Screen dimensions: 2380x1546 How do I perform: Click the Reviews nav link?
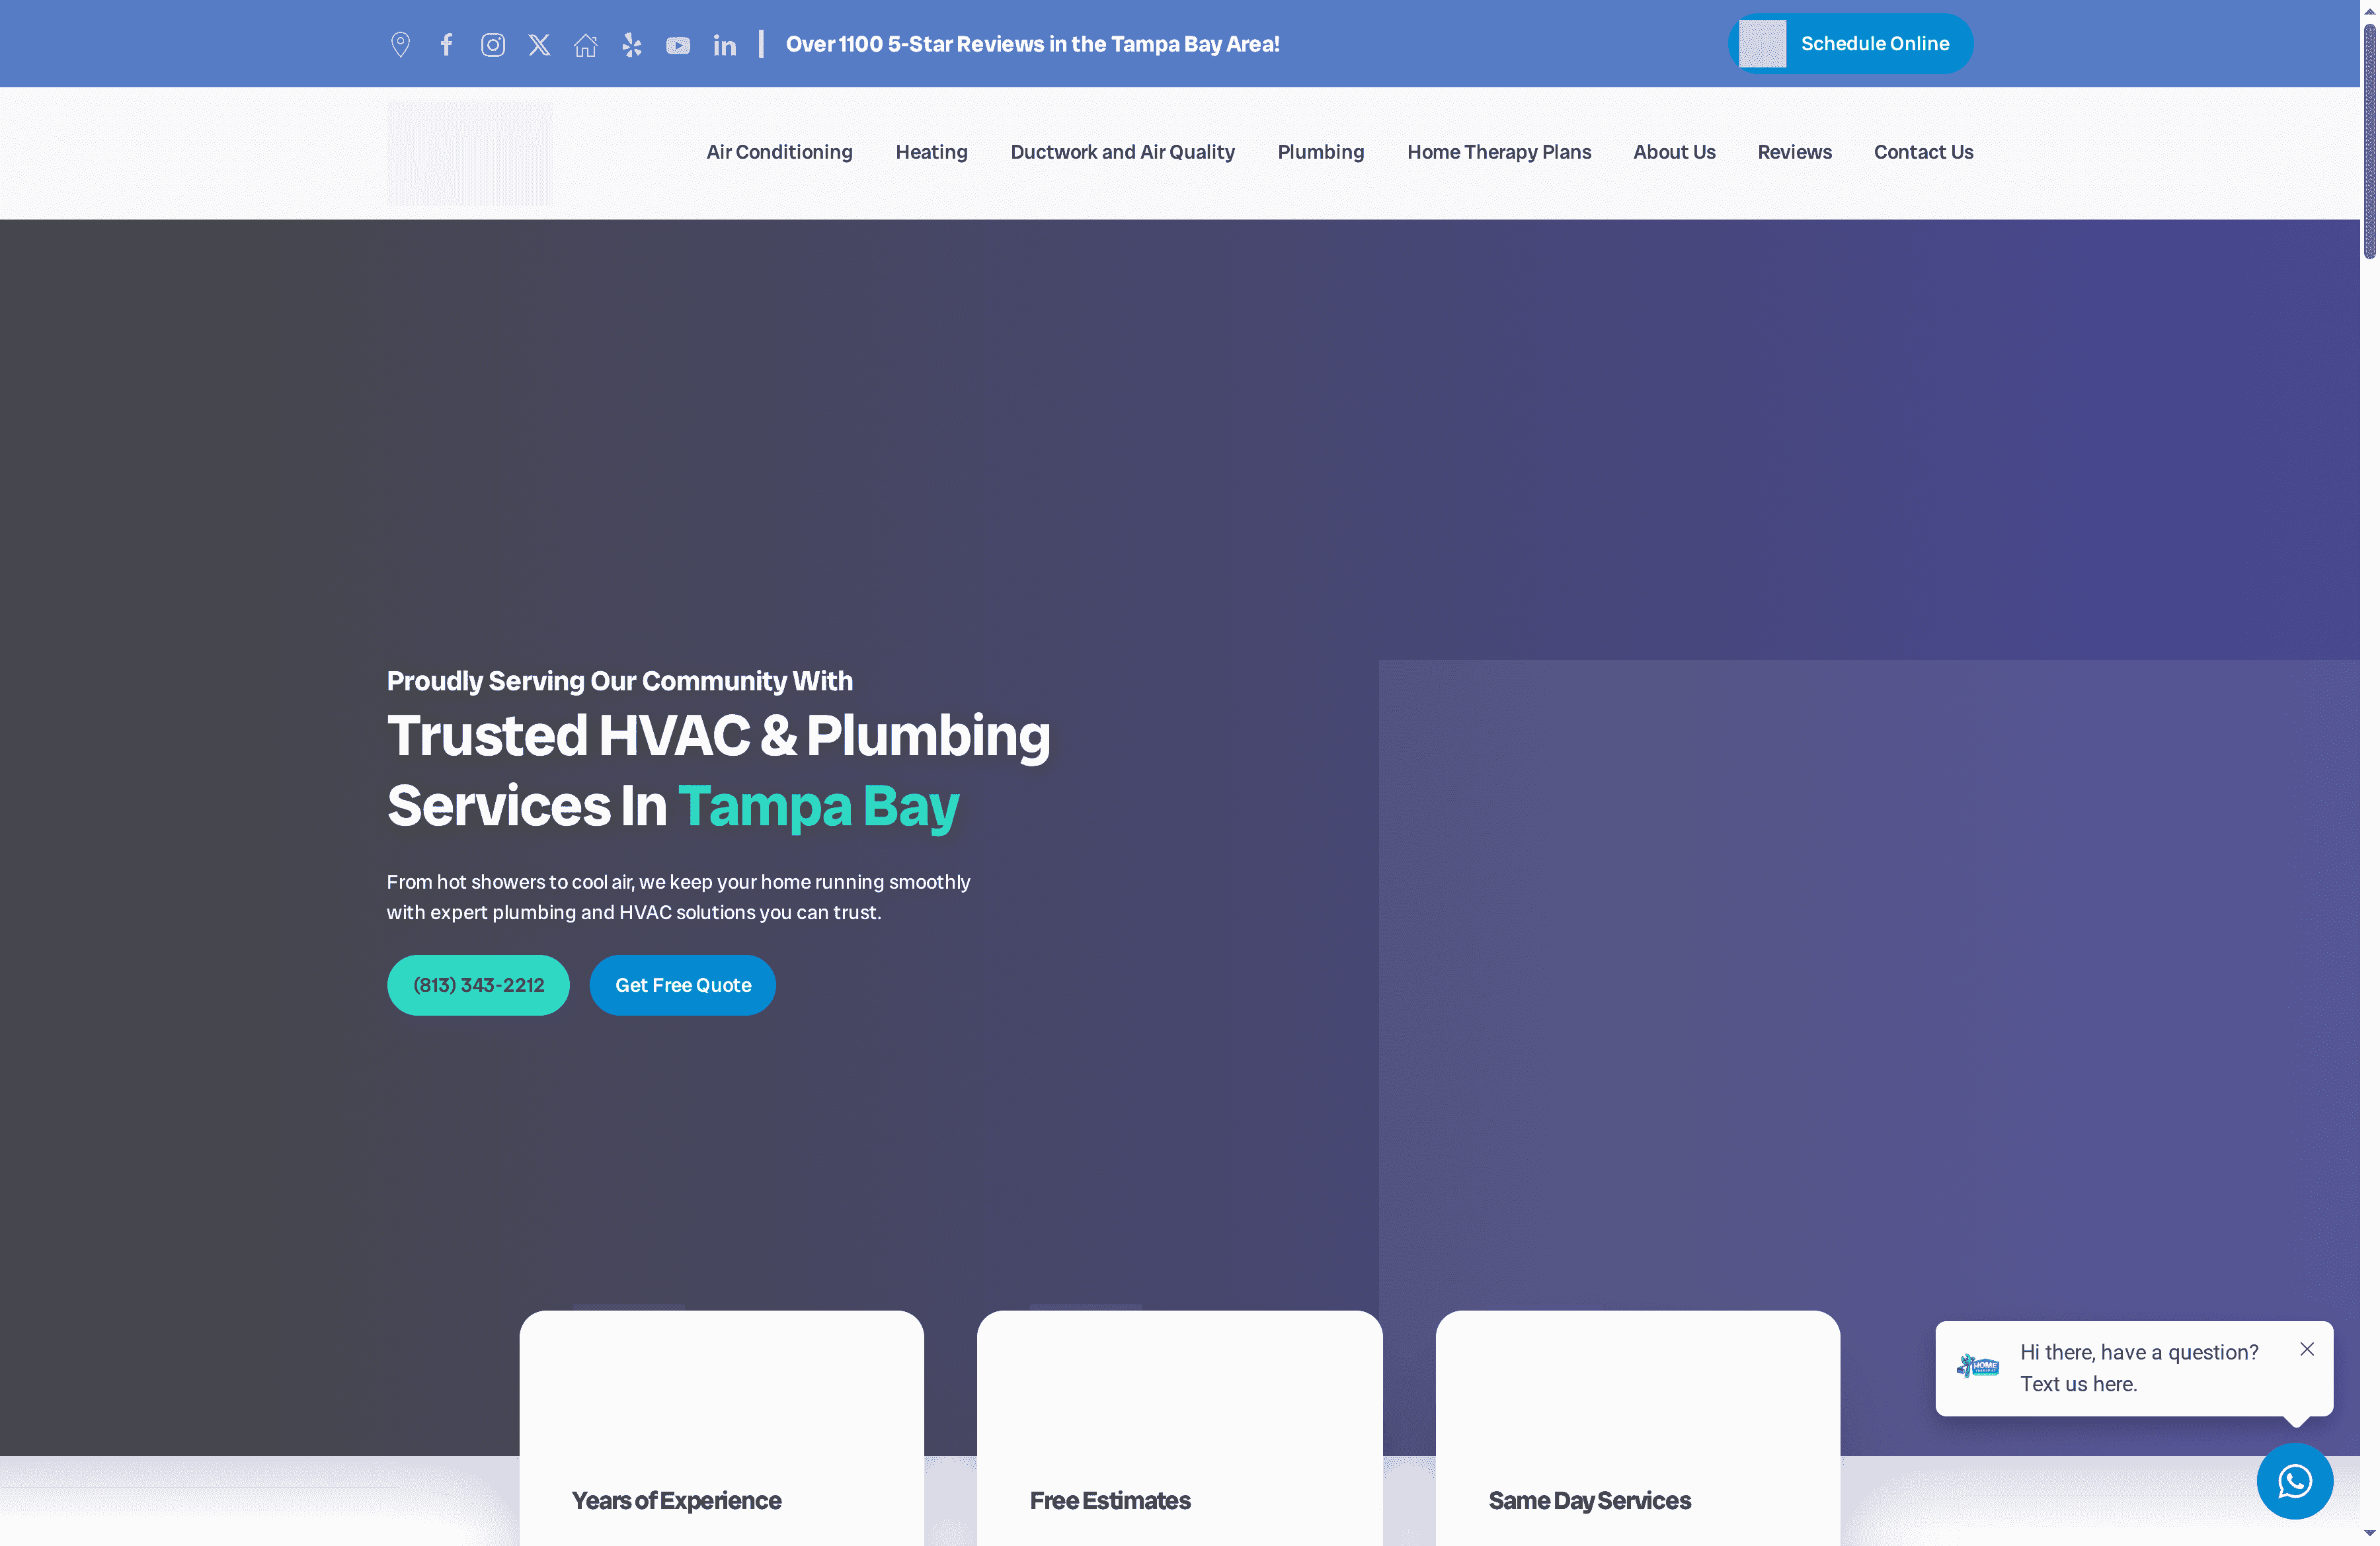tap(1794, 152)
